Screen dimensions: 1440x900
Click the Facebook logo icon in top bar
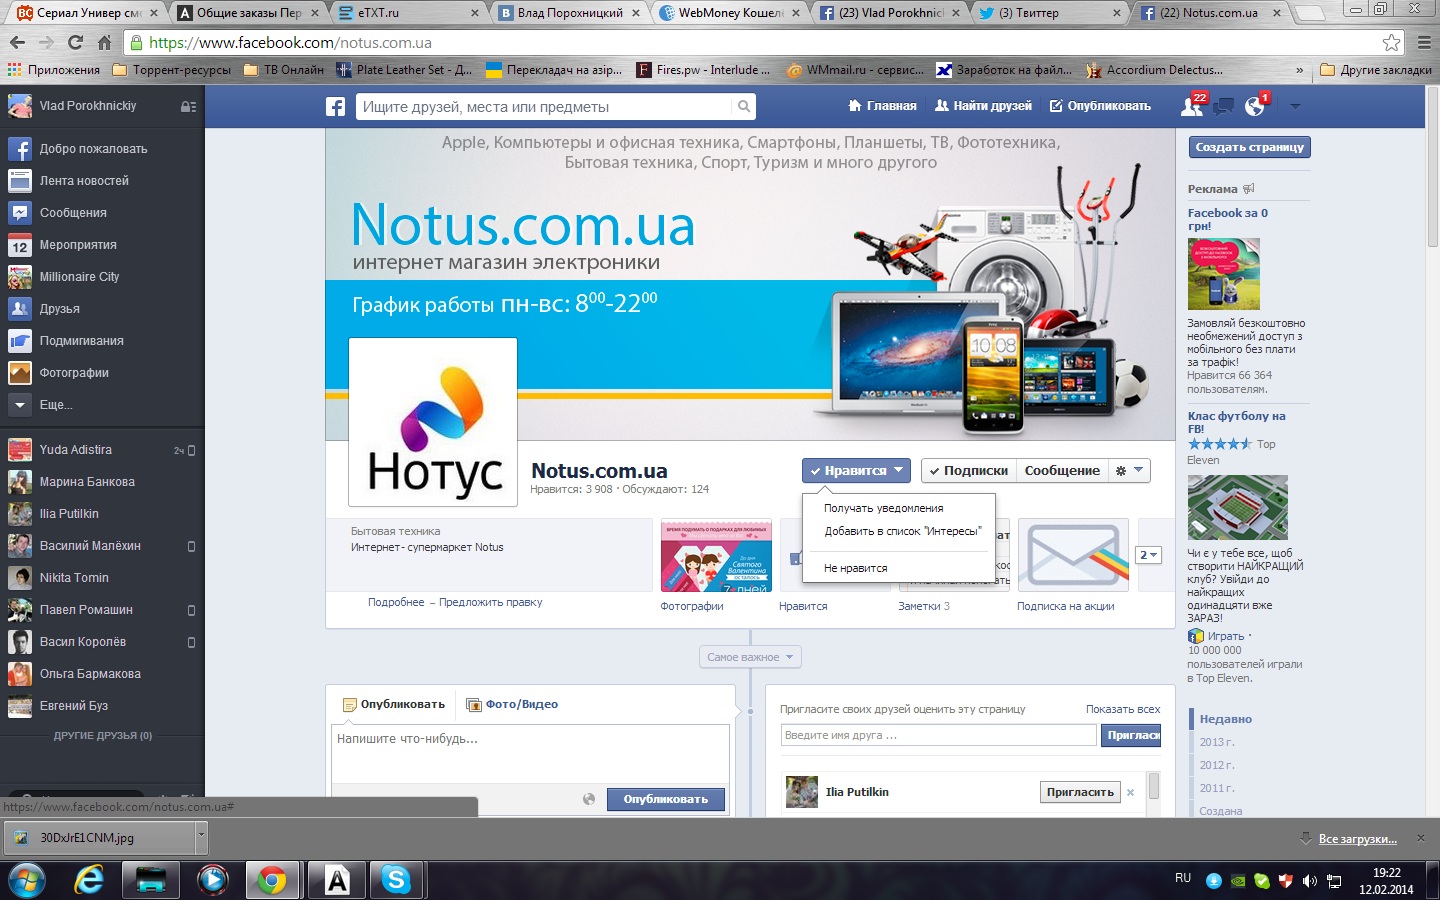coord(335,107)
